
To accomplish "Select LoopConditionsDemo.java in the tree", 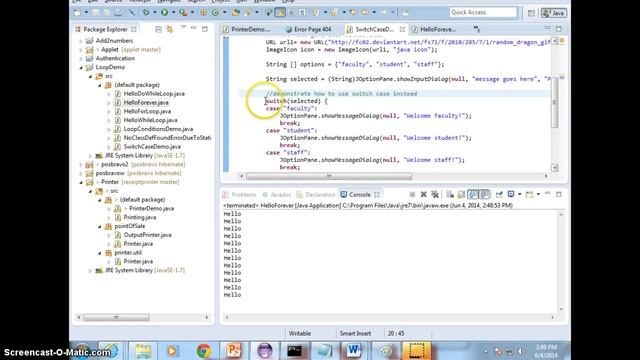I will tap(158, 129).
